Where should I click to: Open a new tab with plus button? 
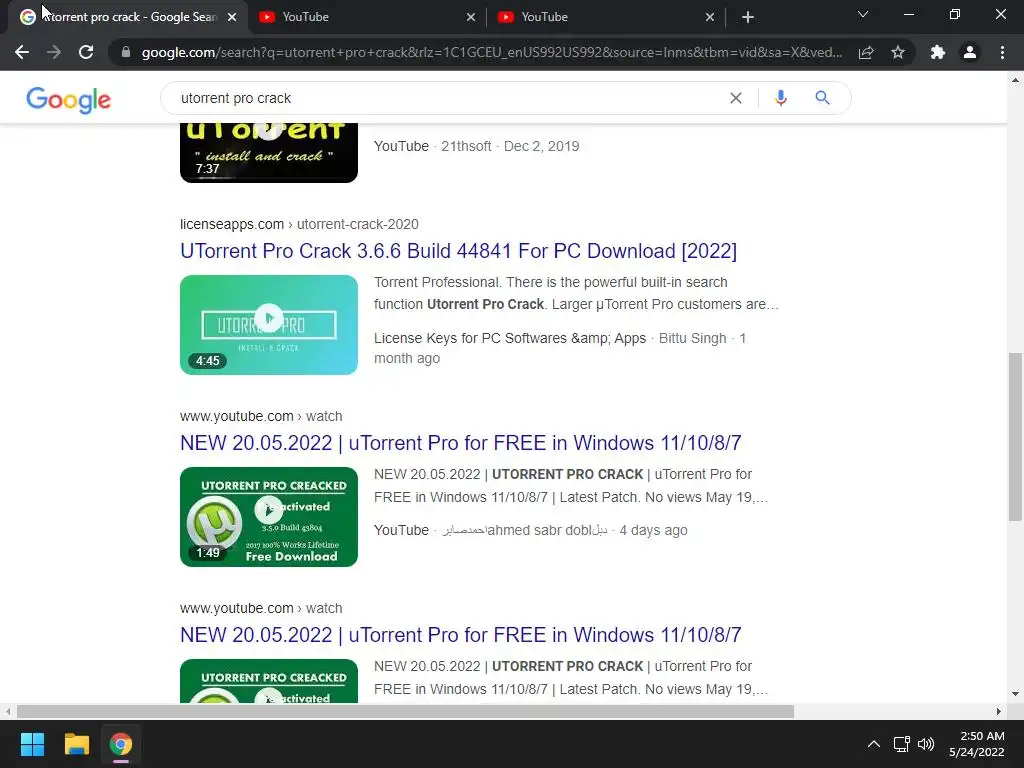click(x=748, y=17)
